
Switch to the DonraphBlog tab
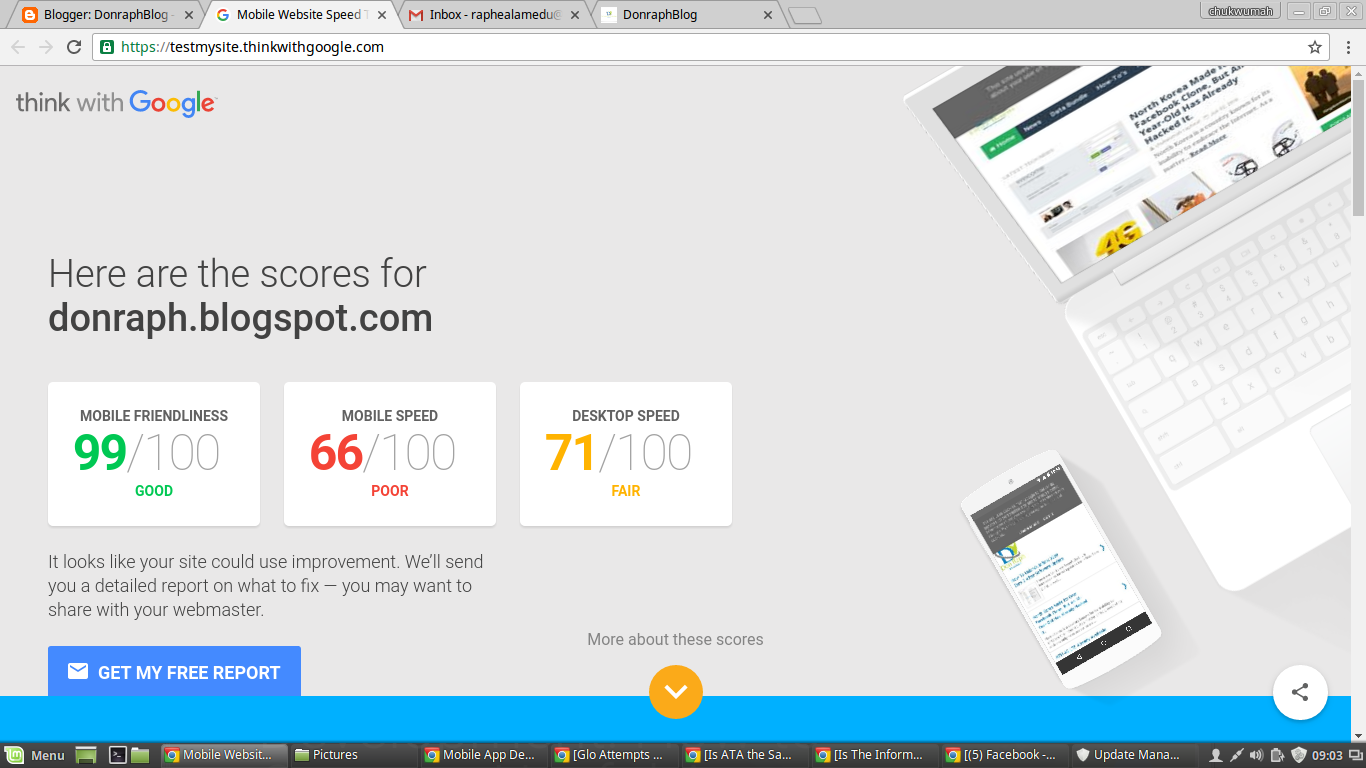[x=685, y=15]
